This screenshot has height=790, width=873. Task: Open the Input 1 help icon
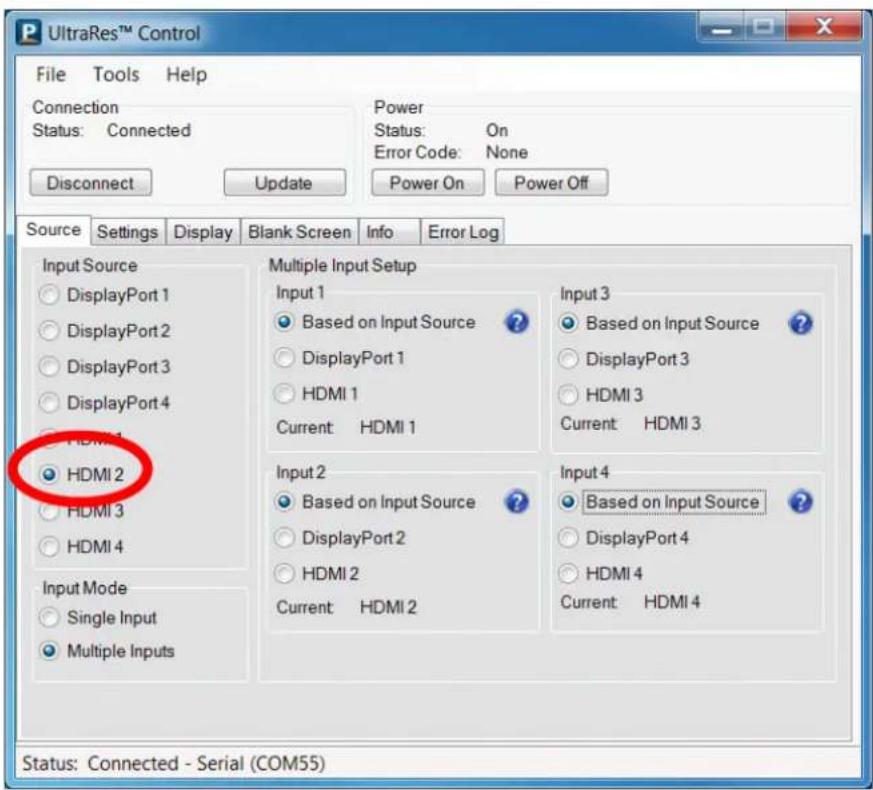click(x=517, y=322)
